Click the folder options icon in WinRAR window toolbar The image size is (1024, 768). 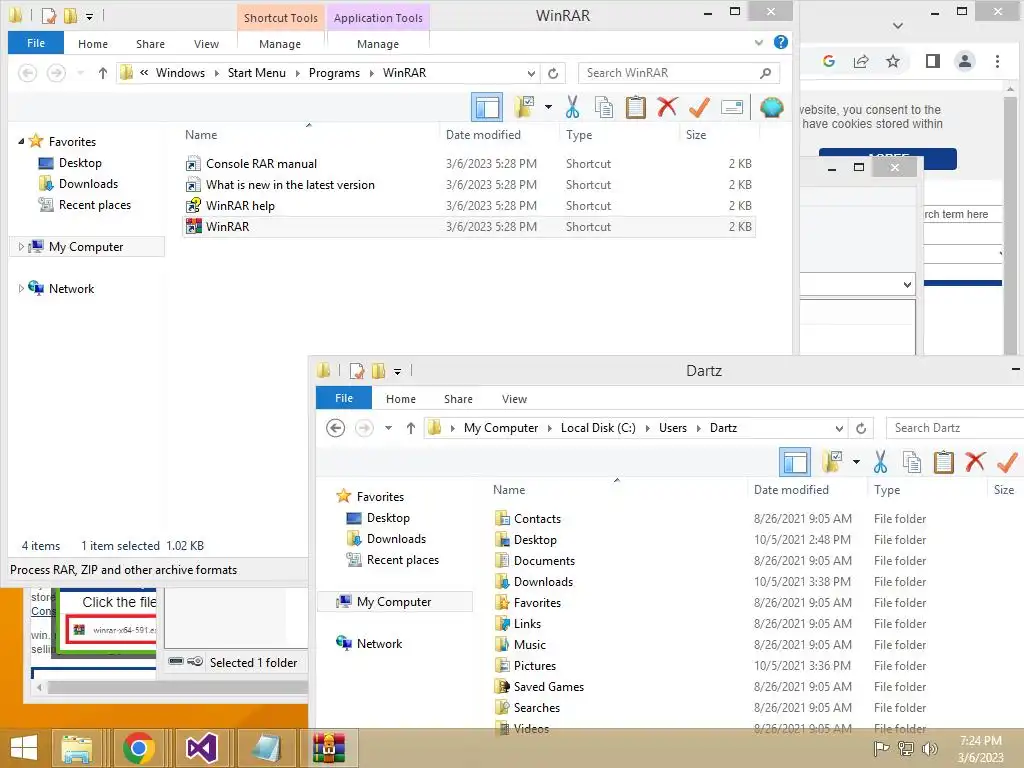pyautogui.click(x=524, y=107)
